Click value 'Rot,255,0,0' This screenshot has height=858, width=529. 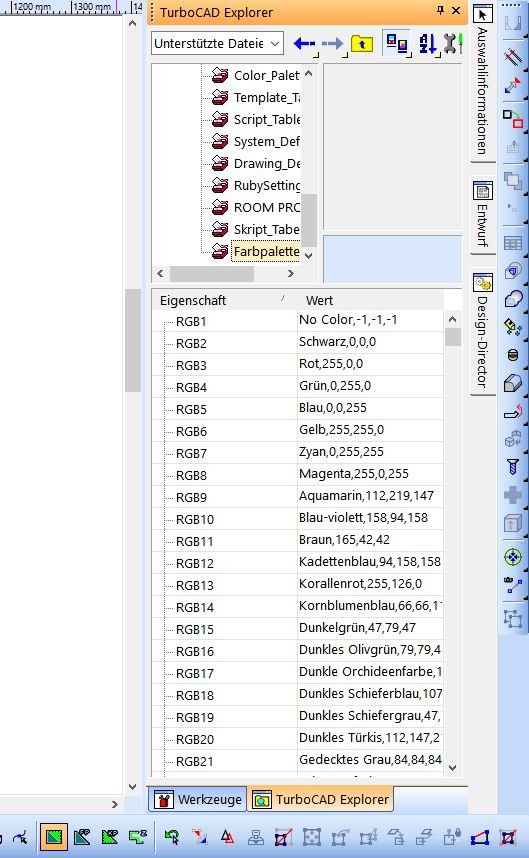[330, 364]
